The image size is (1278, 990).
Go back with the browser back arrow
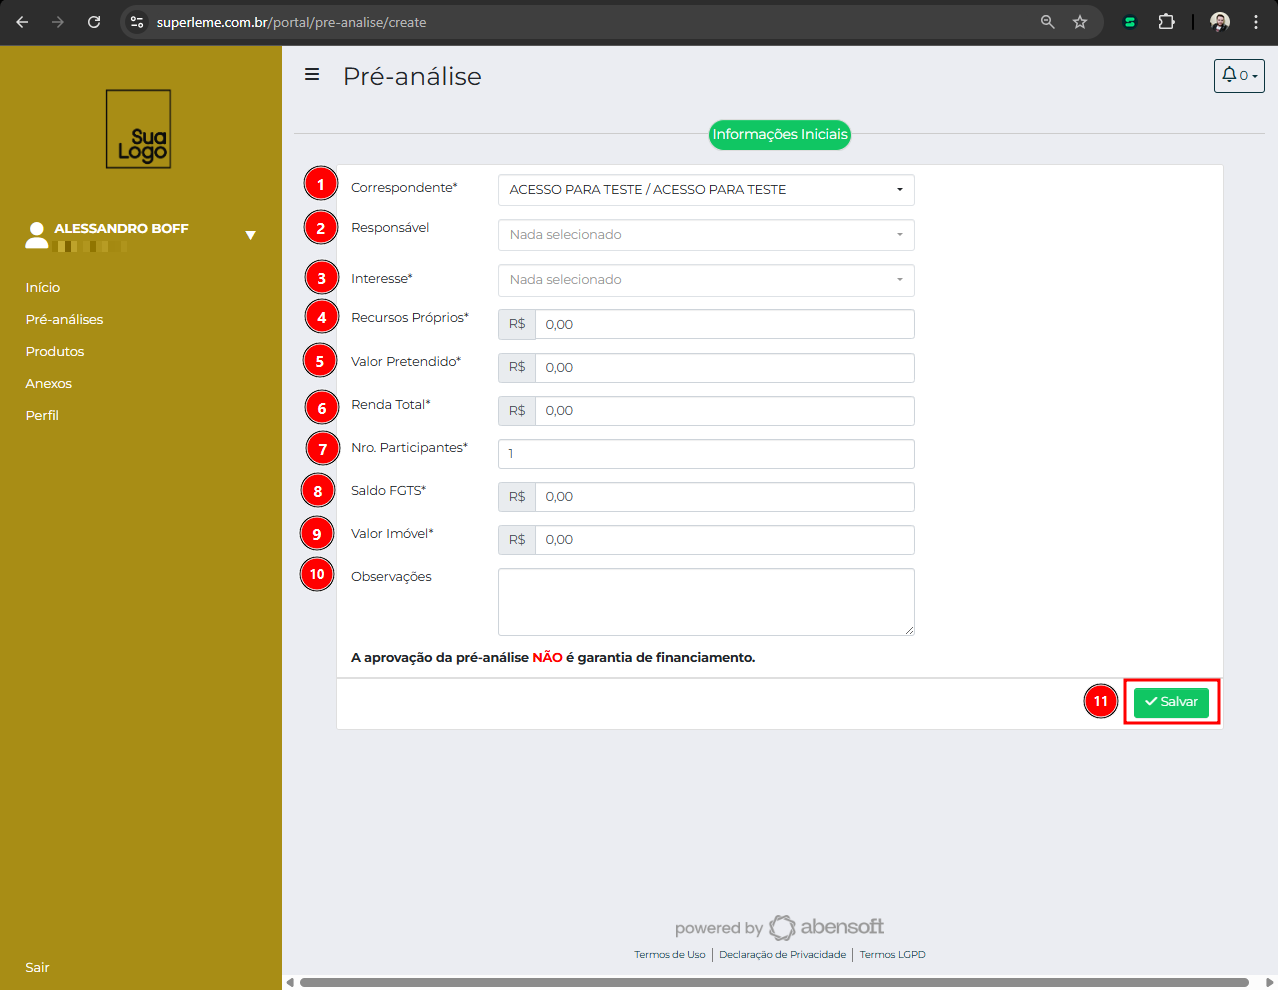[x=22, y=22]
